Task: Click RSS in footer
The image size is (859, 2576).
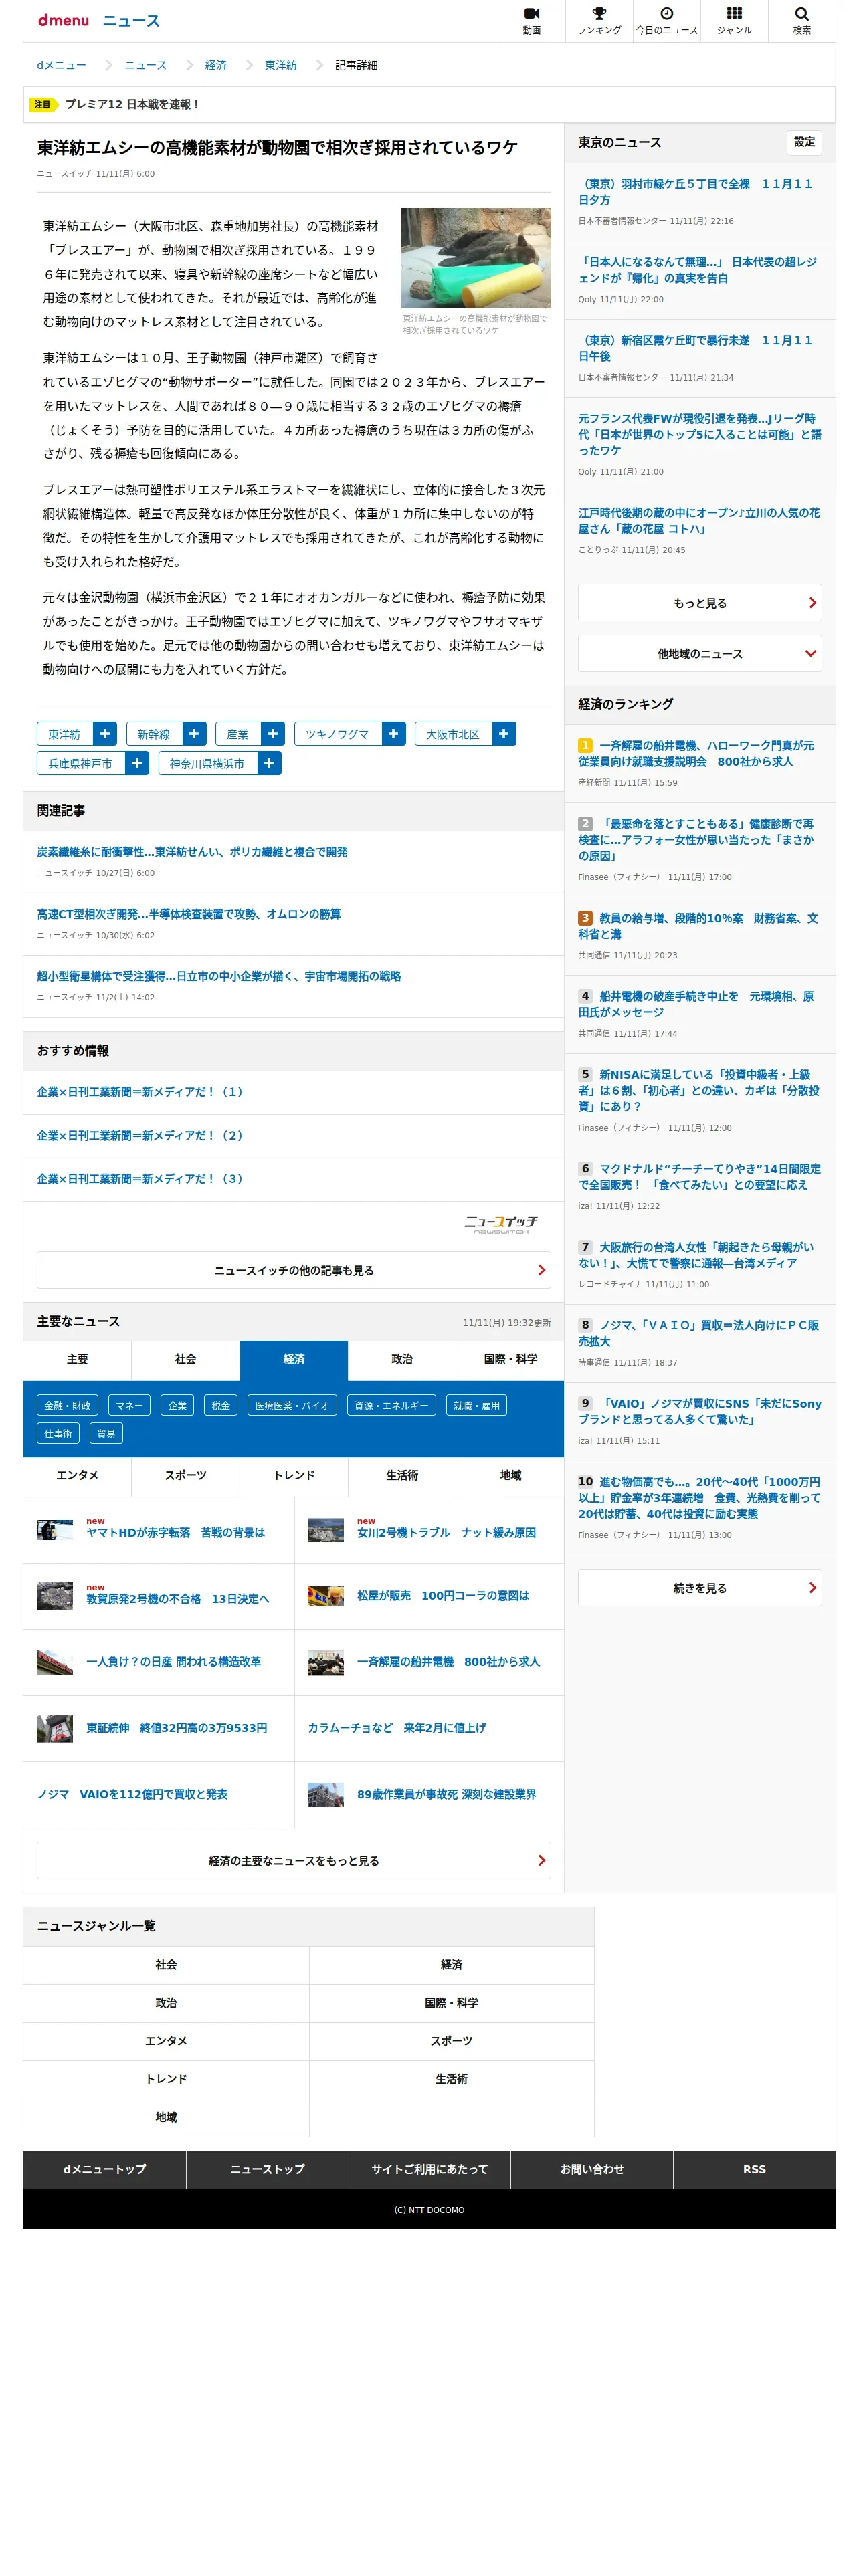Action: point(754,2169)
